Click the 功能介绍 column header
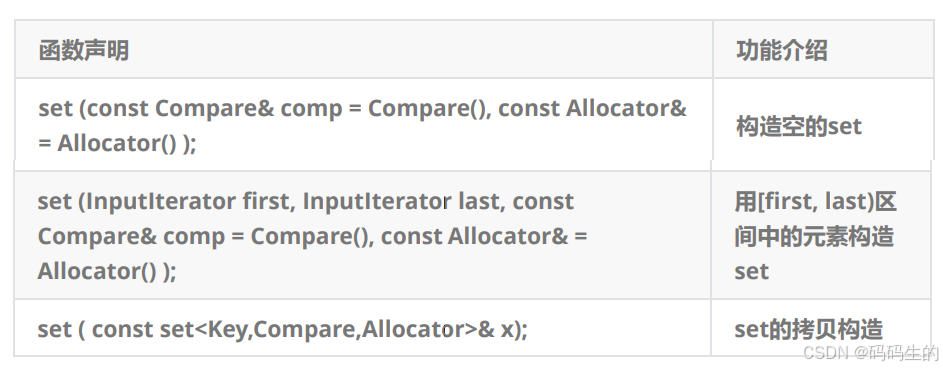The image size is (943, 368). click(781, 51)
